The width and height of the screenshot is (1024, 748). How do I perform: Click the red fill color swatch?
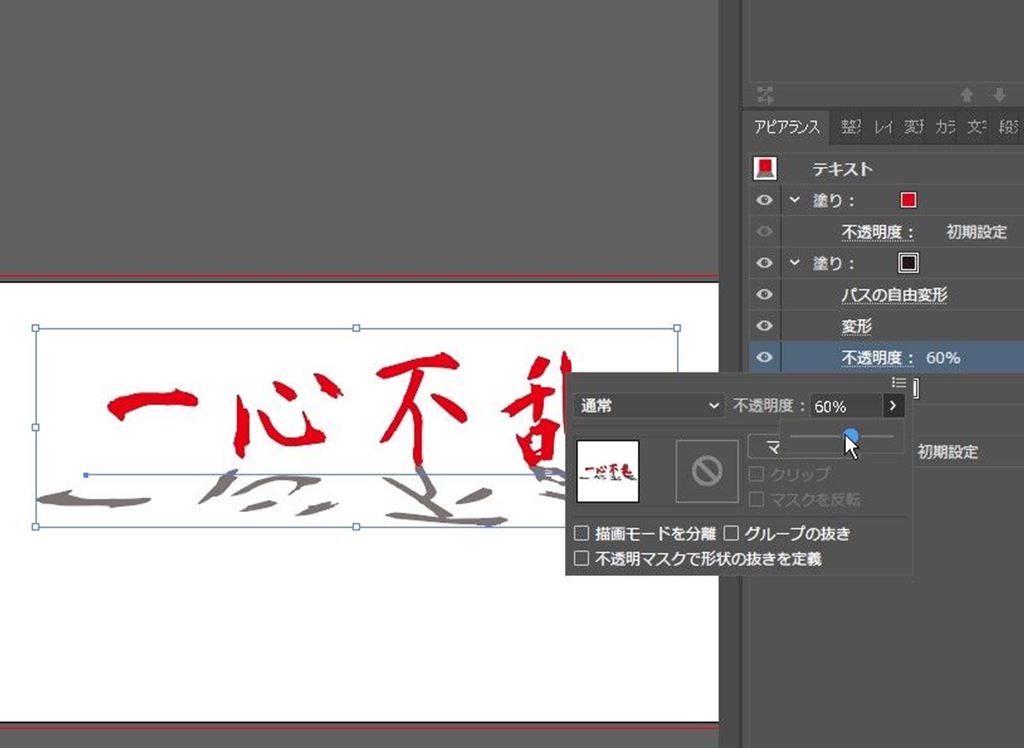[908, 200]
